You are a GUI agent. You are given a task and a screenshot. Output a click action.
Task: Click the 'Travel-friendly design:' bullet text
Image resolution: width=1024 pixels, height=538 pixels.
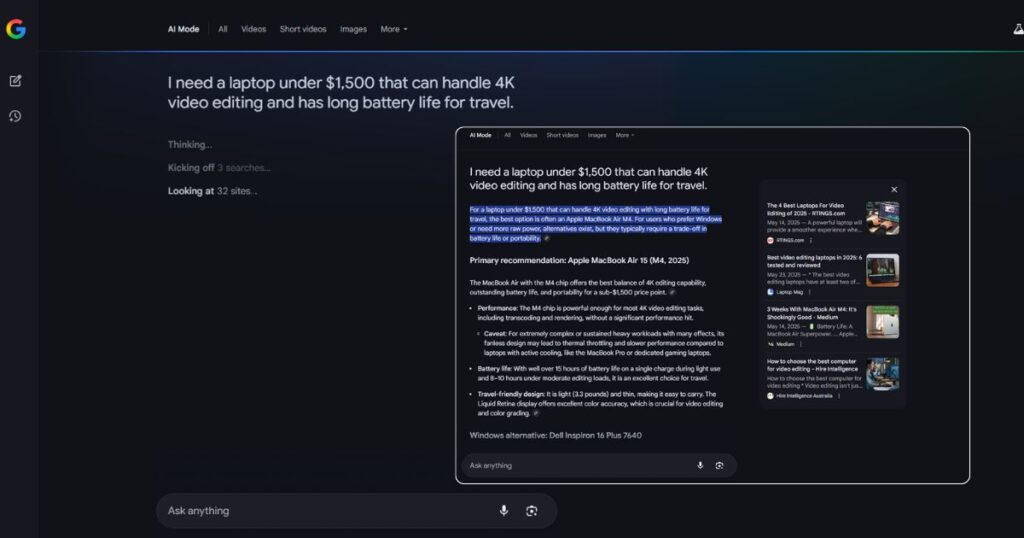tap(600, 404)
